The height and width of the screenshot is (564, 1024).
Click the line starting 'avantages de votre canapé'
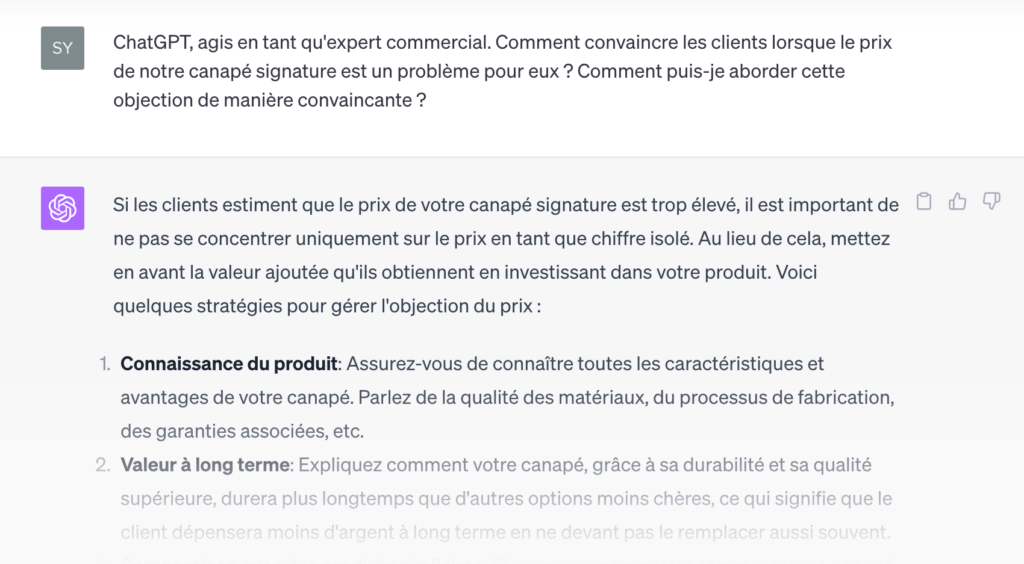pos(507,398)
